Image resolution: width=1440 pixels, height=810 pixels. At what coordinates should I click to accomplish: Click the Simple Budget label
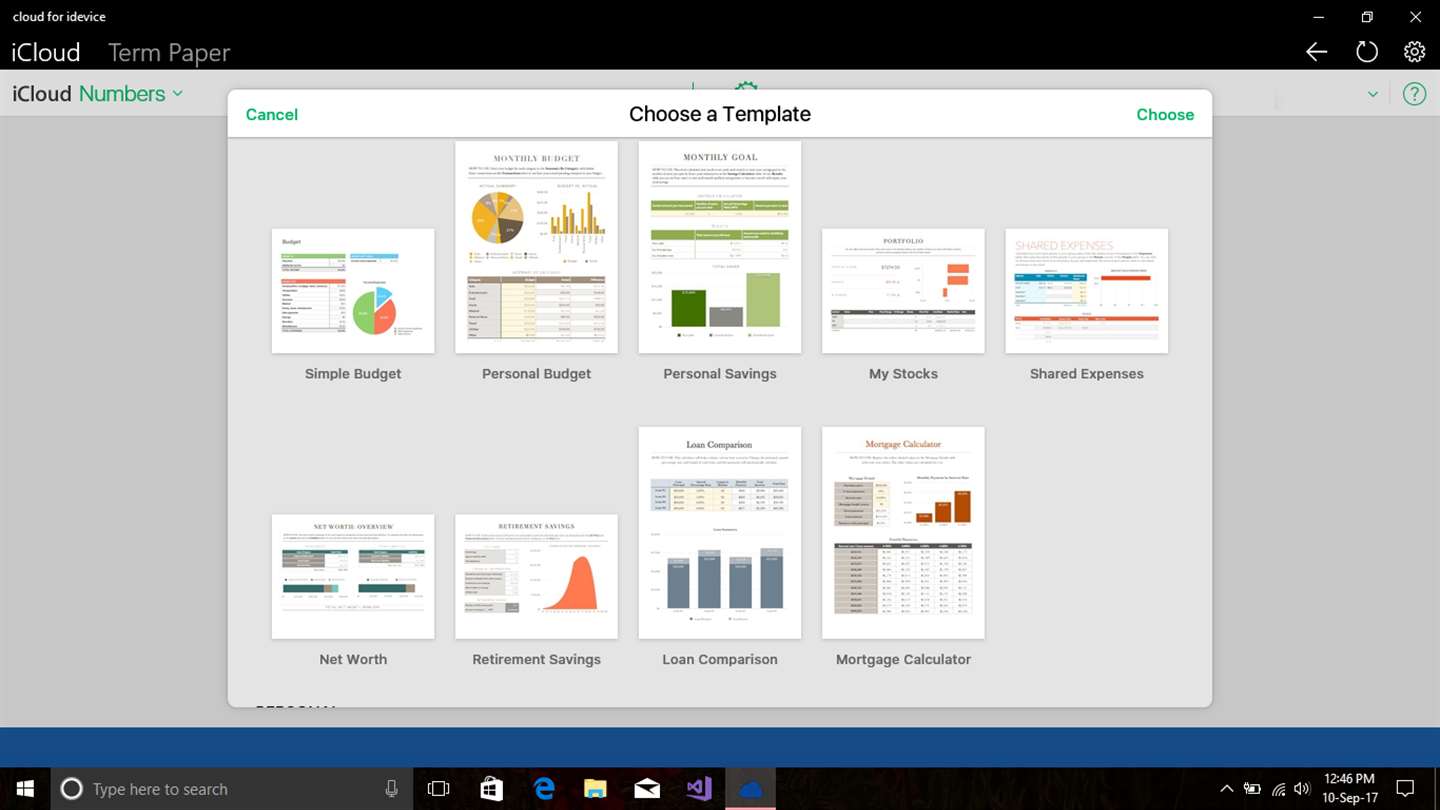(x=353, y=374)
